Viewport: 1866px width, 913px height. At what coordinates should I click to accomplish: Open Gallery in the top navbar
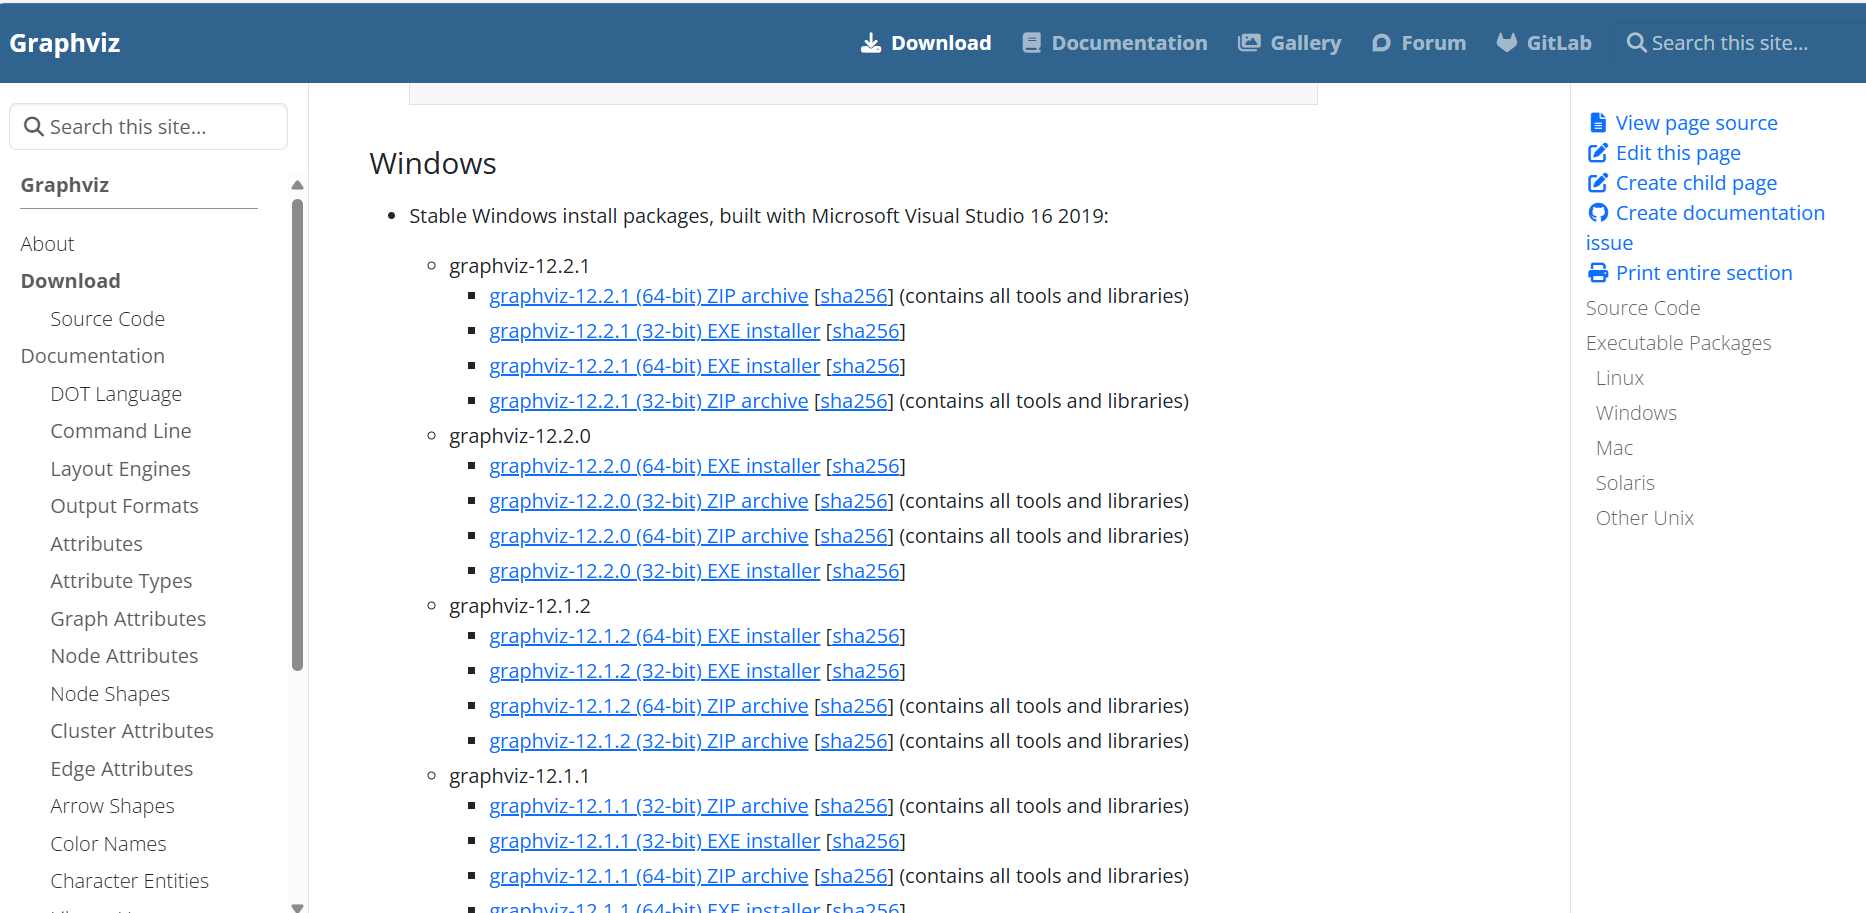point(1289,43)
